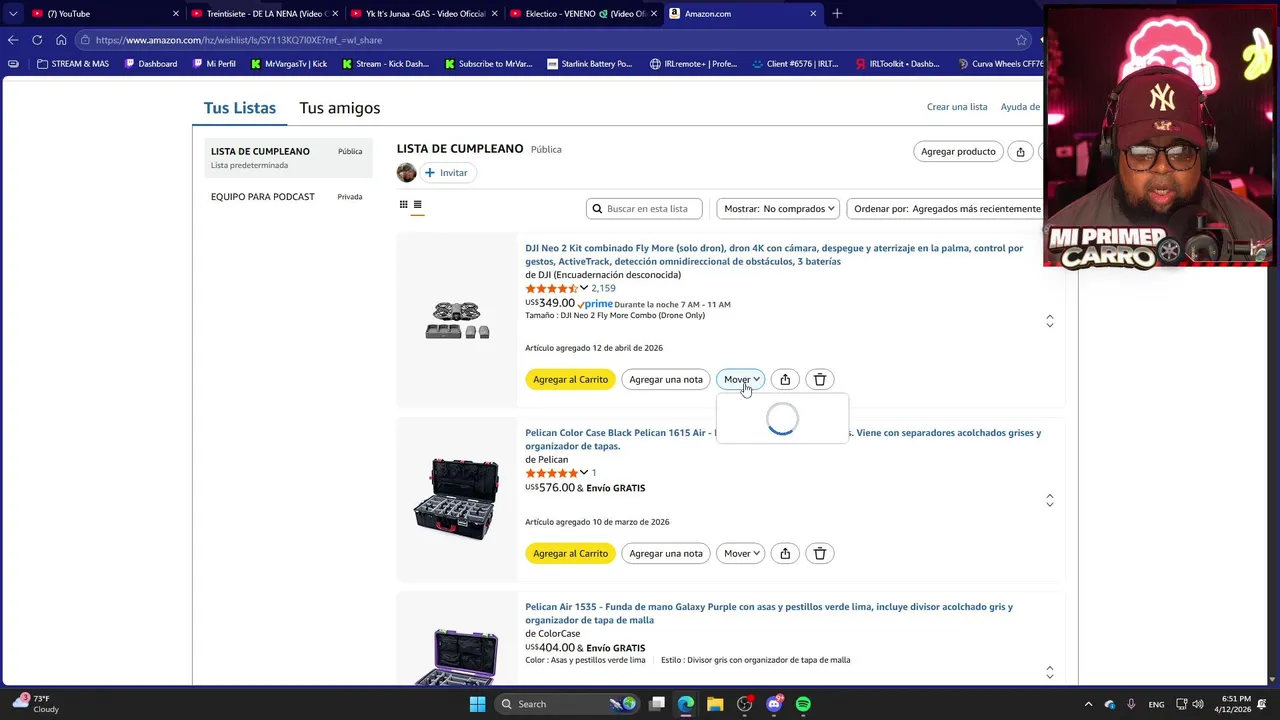The height and width of the screenshot is (720, 1280).
Task: Close the Amazon.com tab
Action: pyautogui.click(x=813, y=14)
